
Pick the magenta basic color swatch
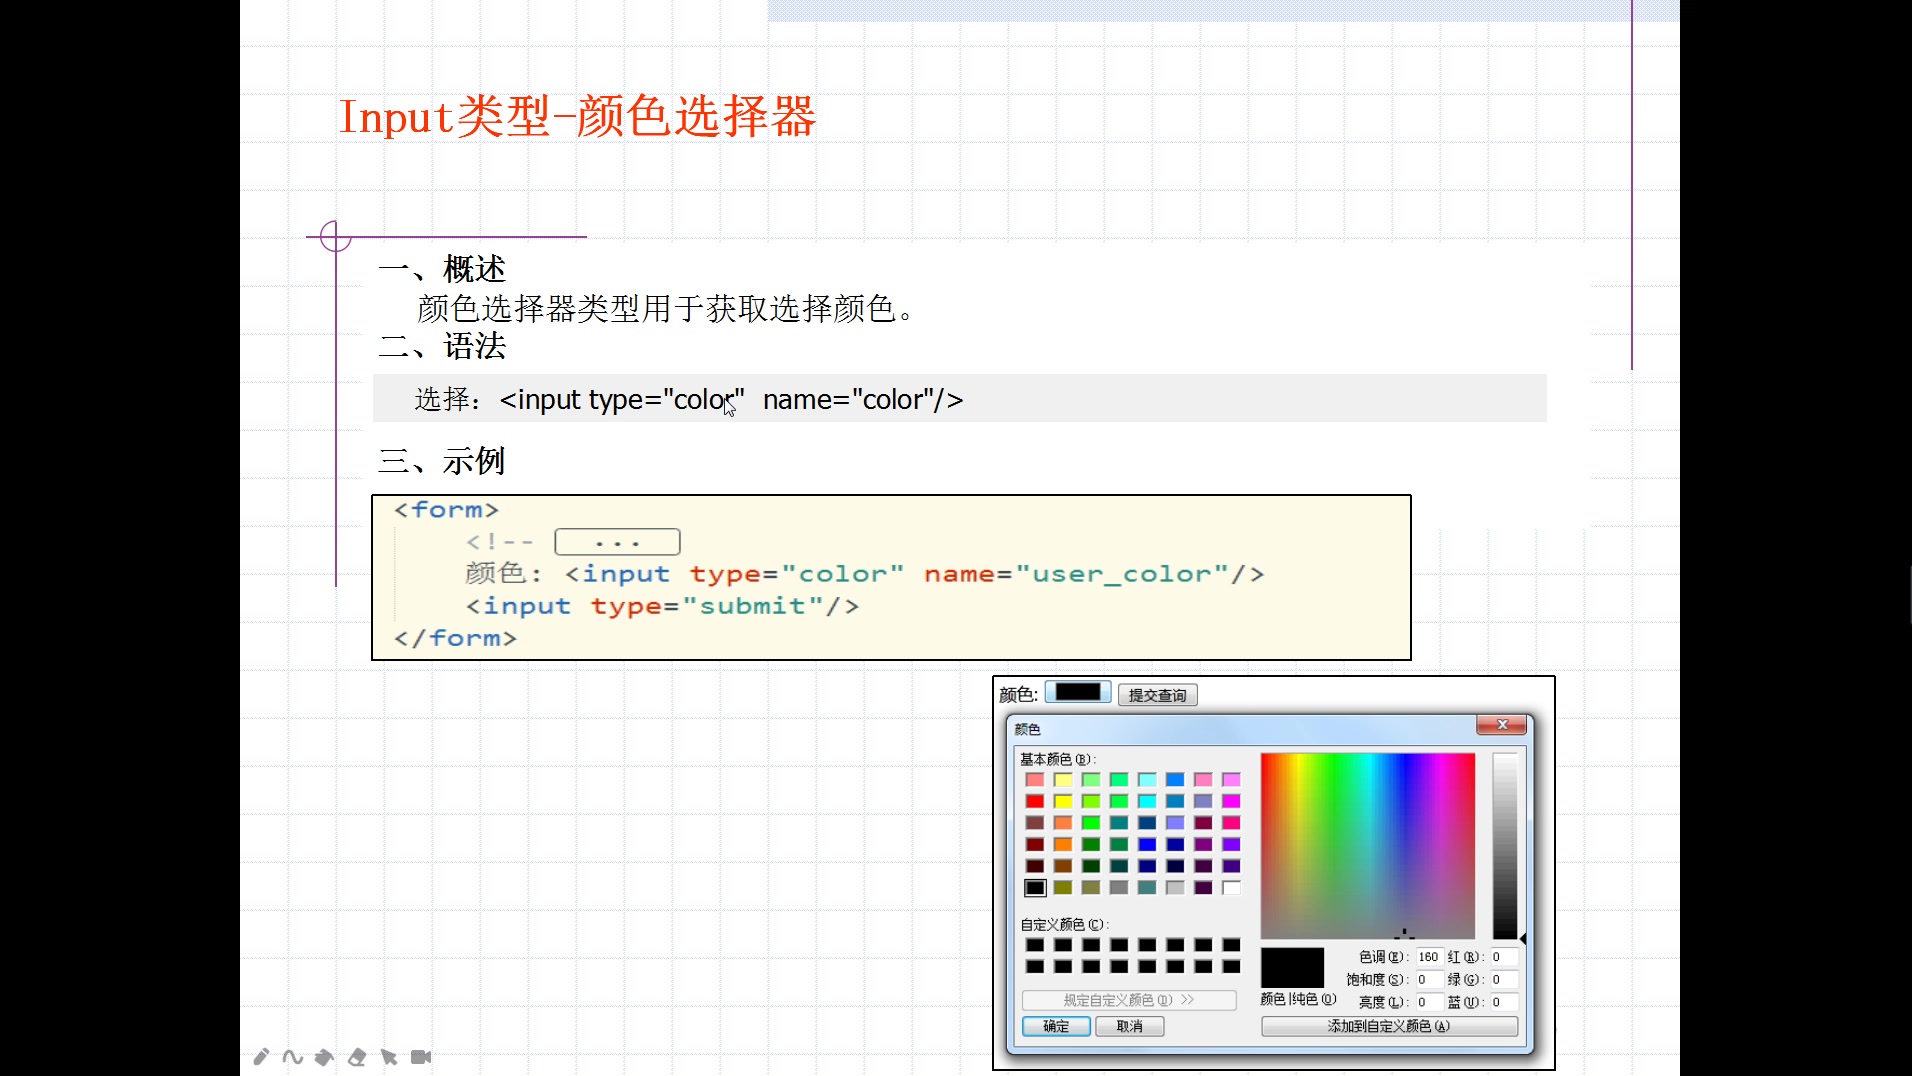(1231, 801)
